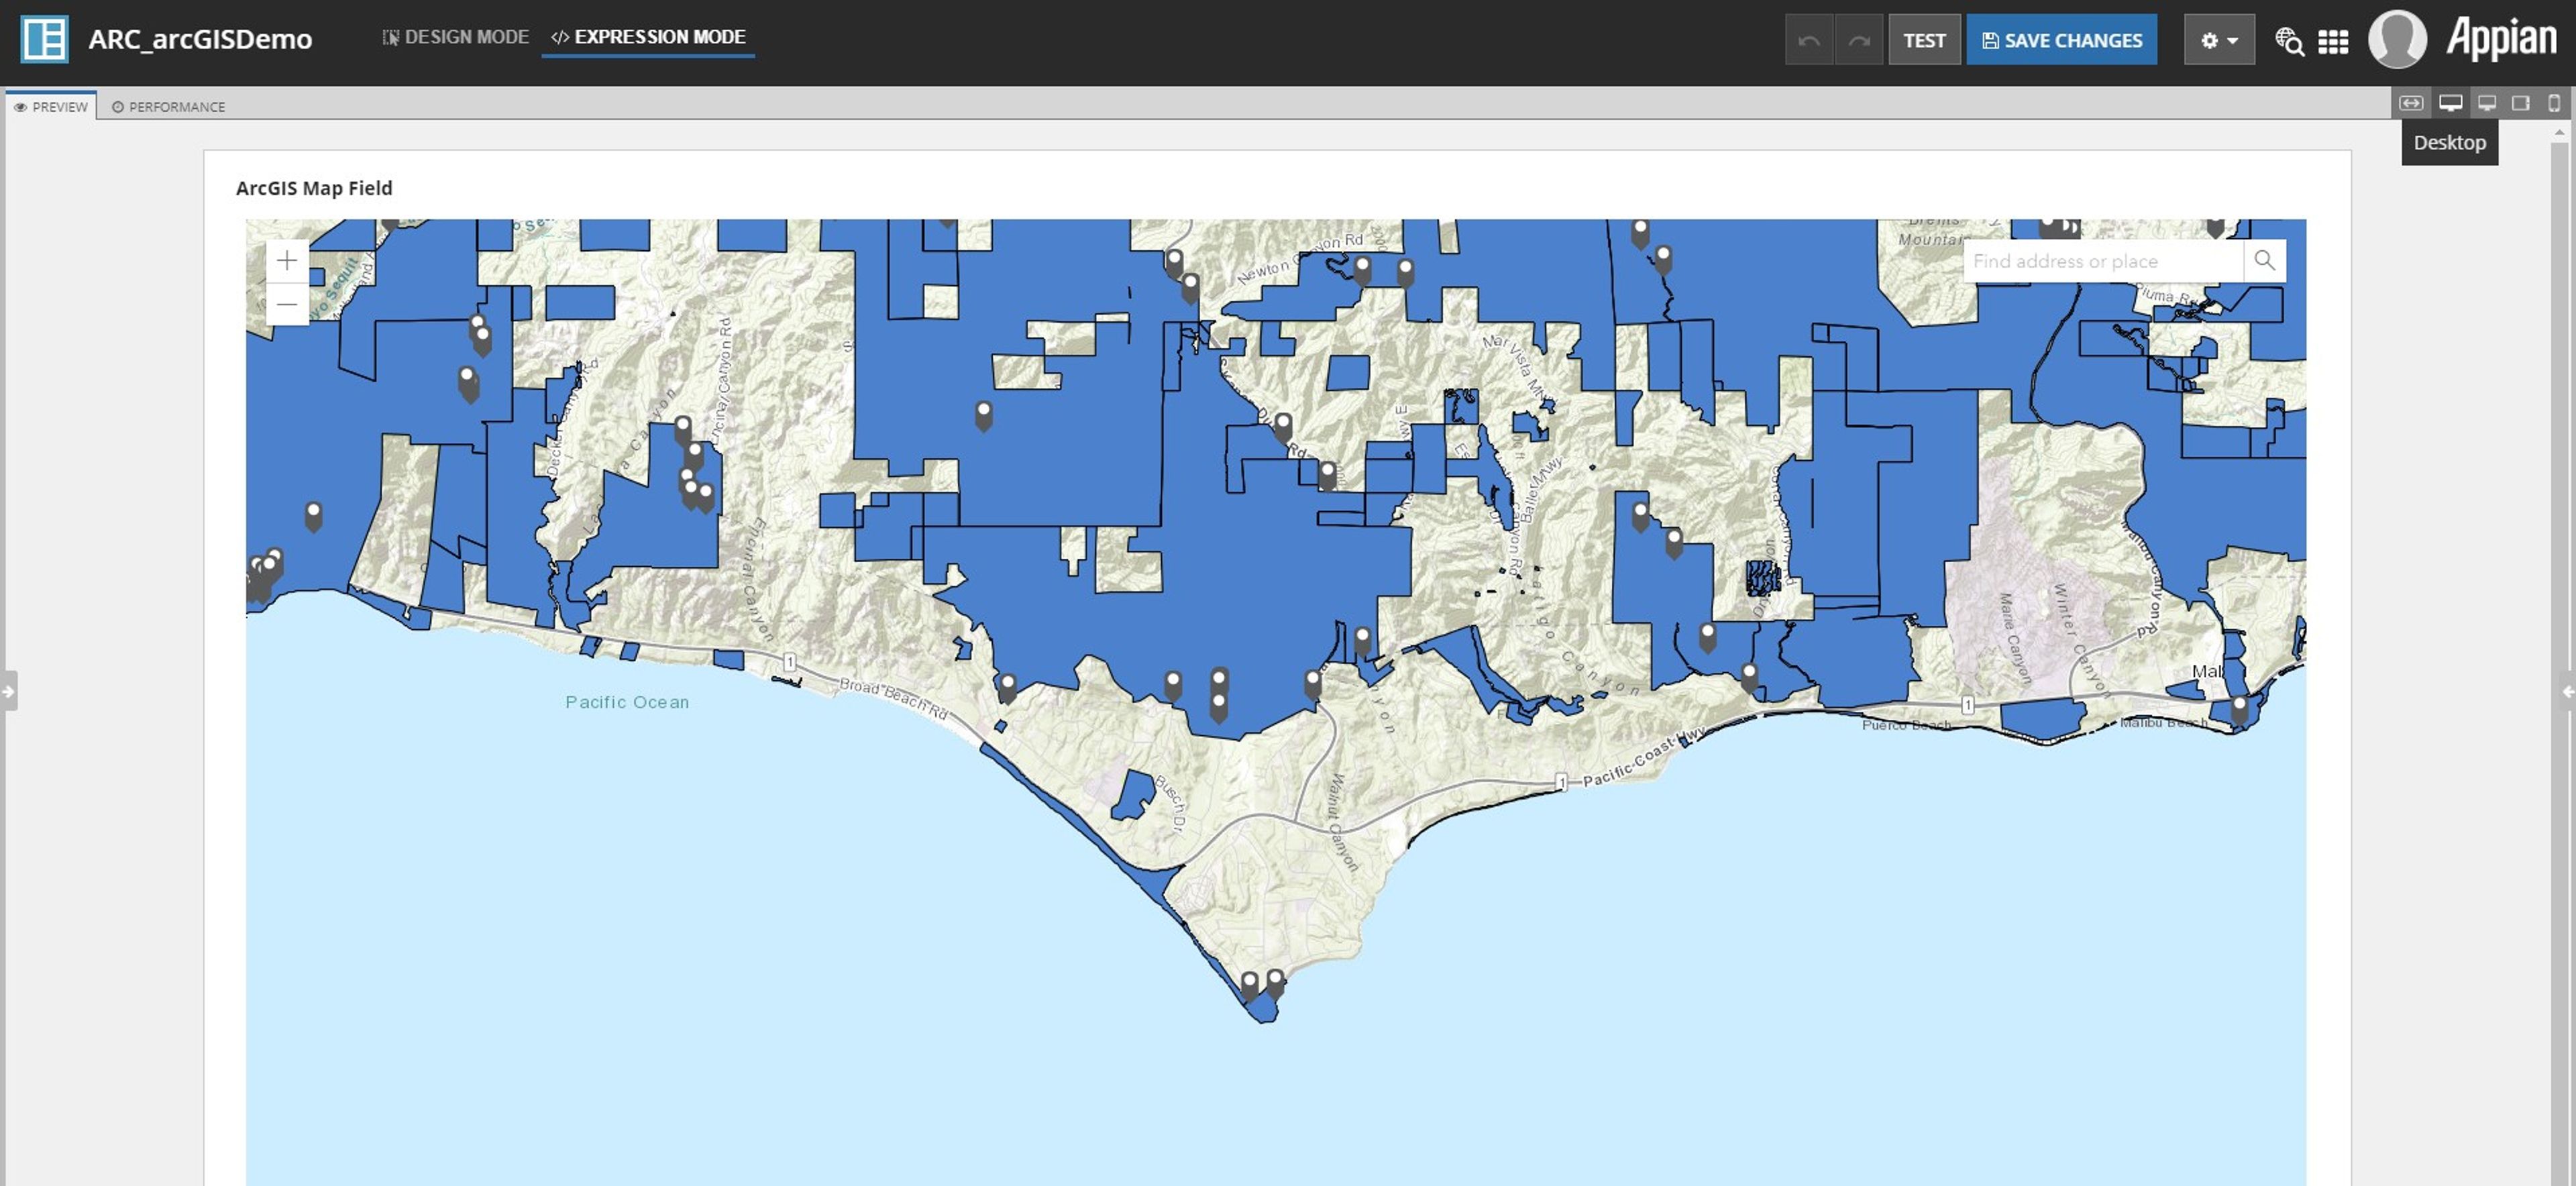The width and height of the screenshot is (2576, 1186).
Task: Select the narrow desktop preview icon
Action: click(x=2487, y=103)
